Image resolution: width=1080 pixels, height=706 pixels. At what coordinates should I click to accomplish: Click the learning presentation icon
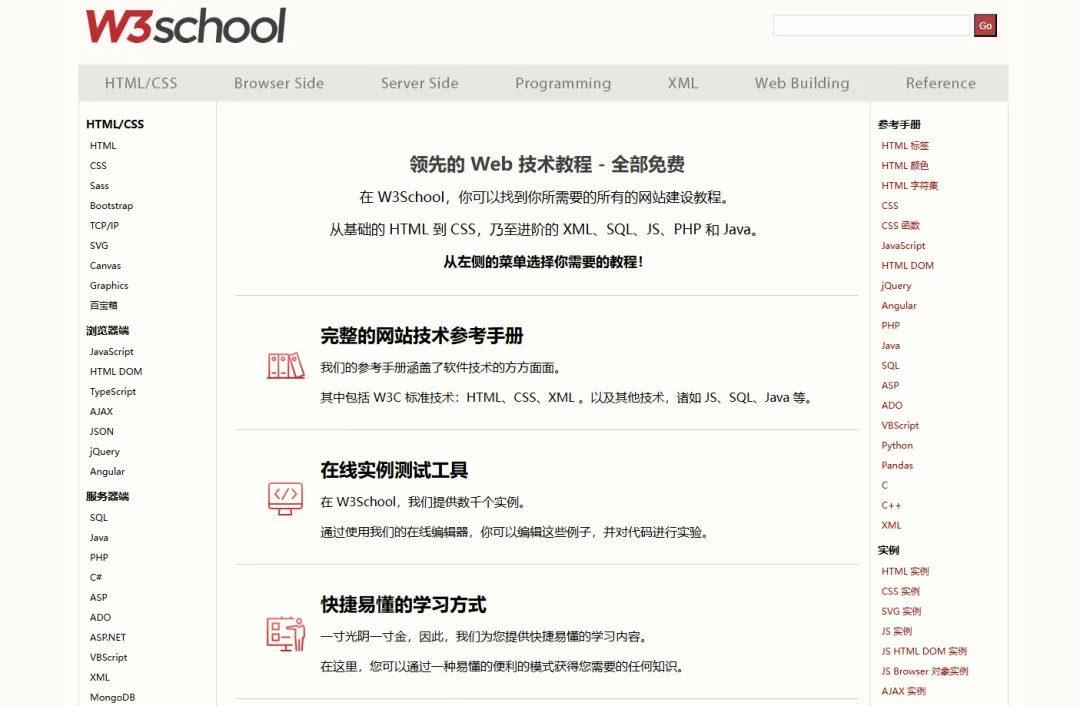tap(285, 634)
